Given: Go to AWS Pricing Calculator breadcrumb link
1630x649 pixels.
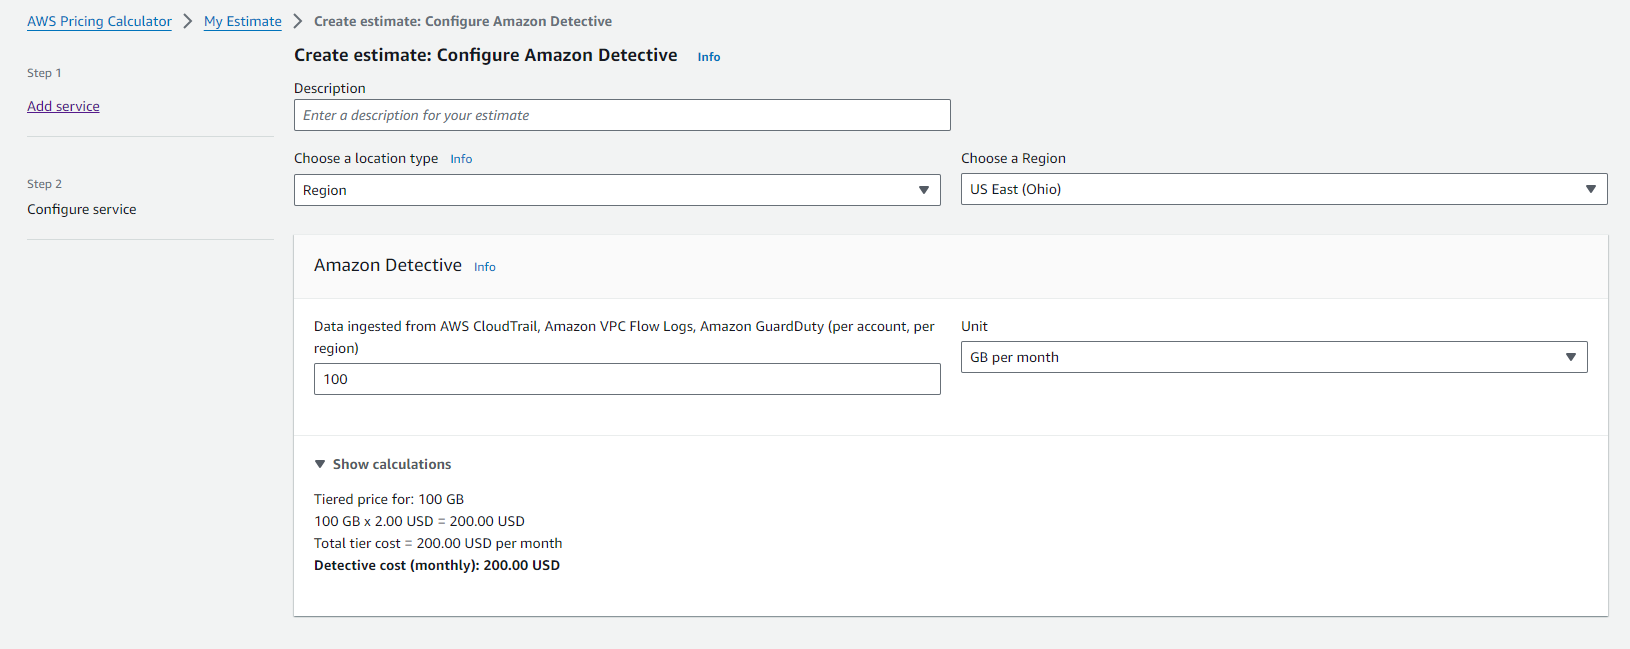Looking at the screenshot, I should click(99, 21).
